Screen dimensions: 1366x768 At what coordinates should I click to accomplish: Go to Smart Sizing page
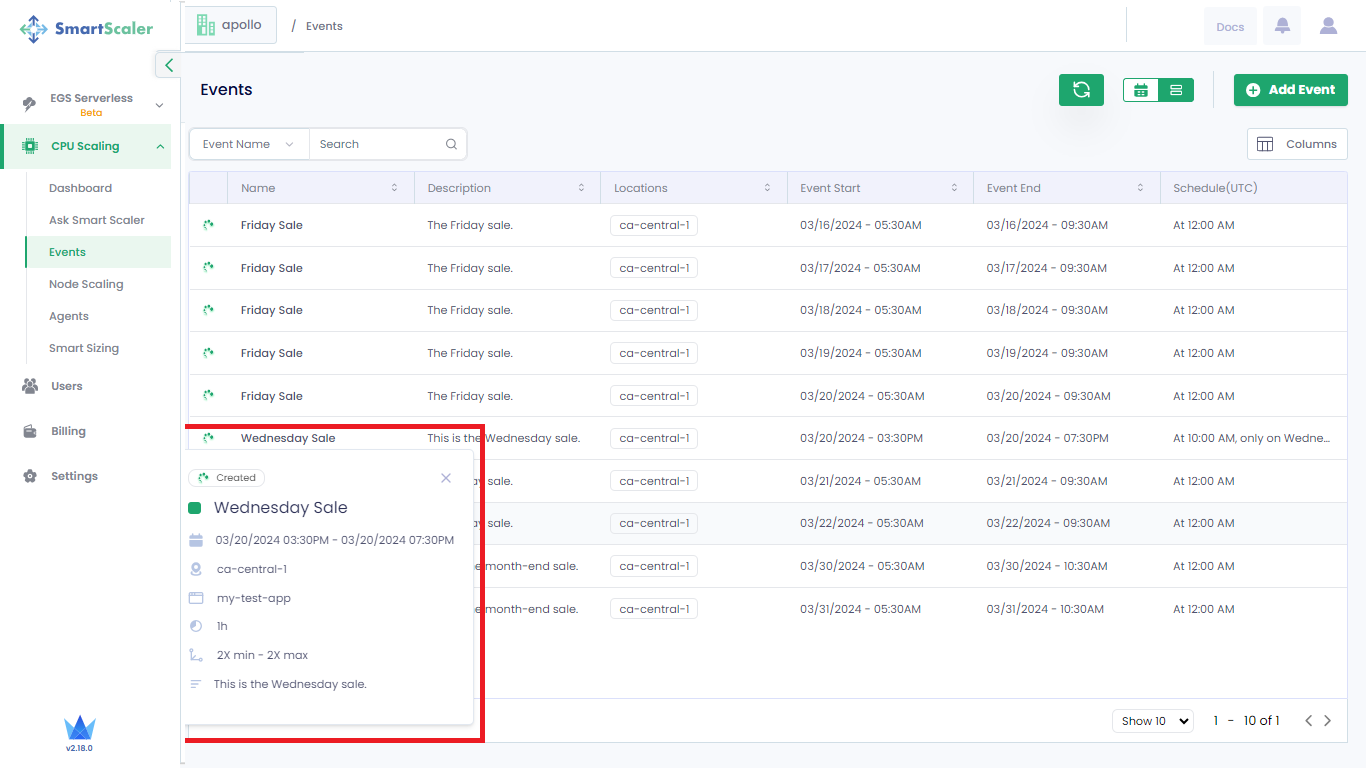pos(84,348)
